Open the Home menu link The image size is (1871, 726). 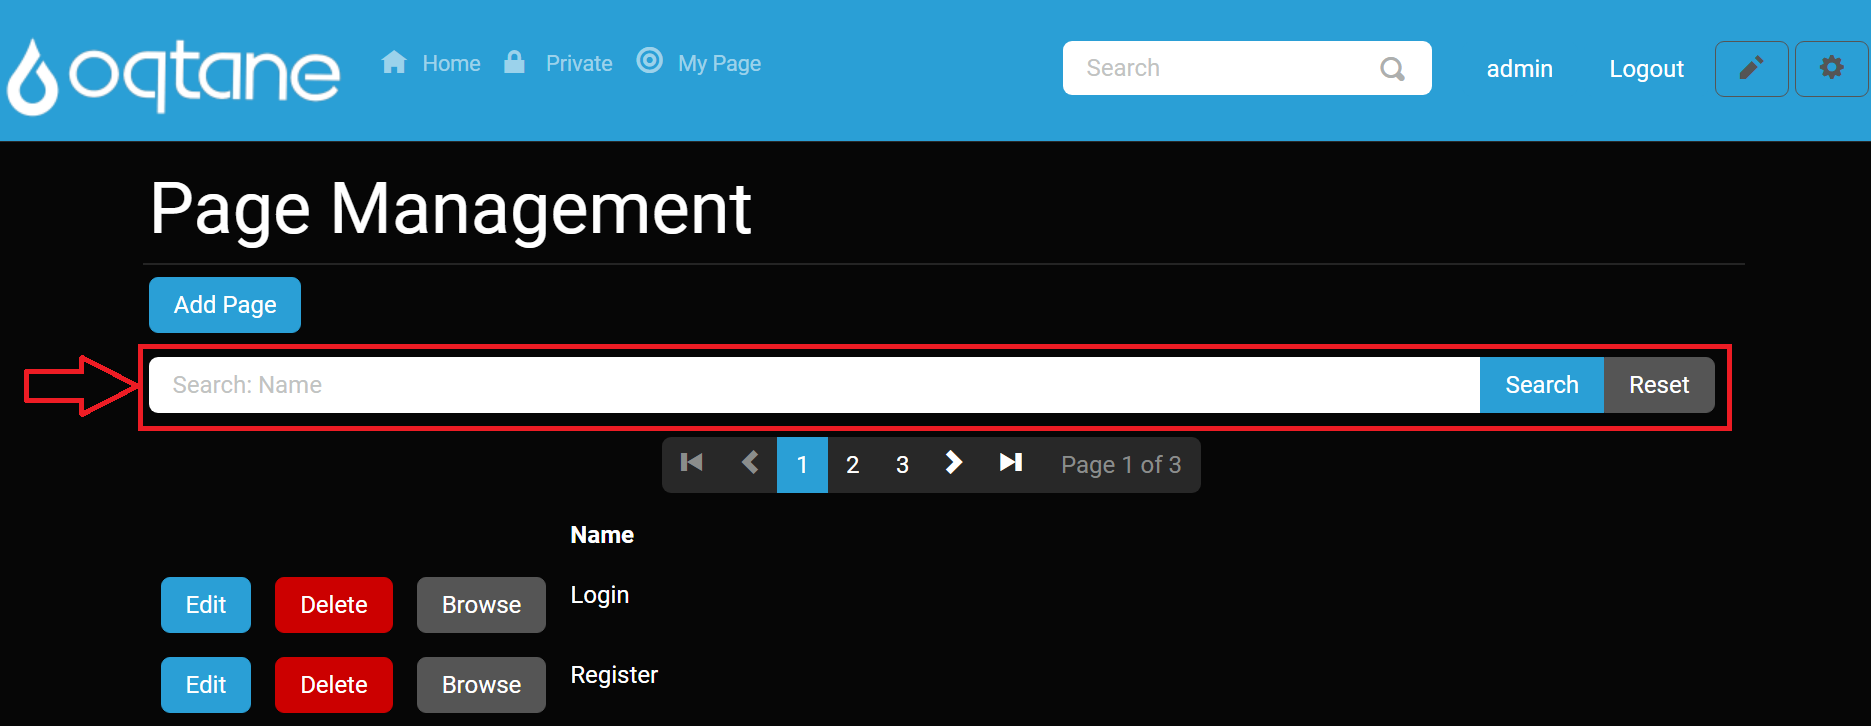tap(451, 64)
